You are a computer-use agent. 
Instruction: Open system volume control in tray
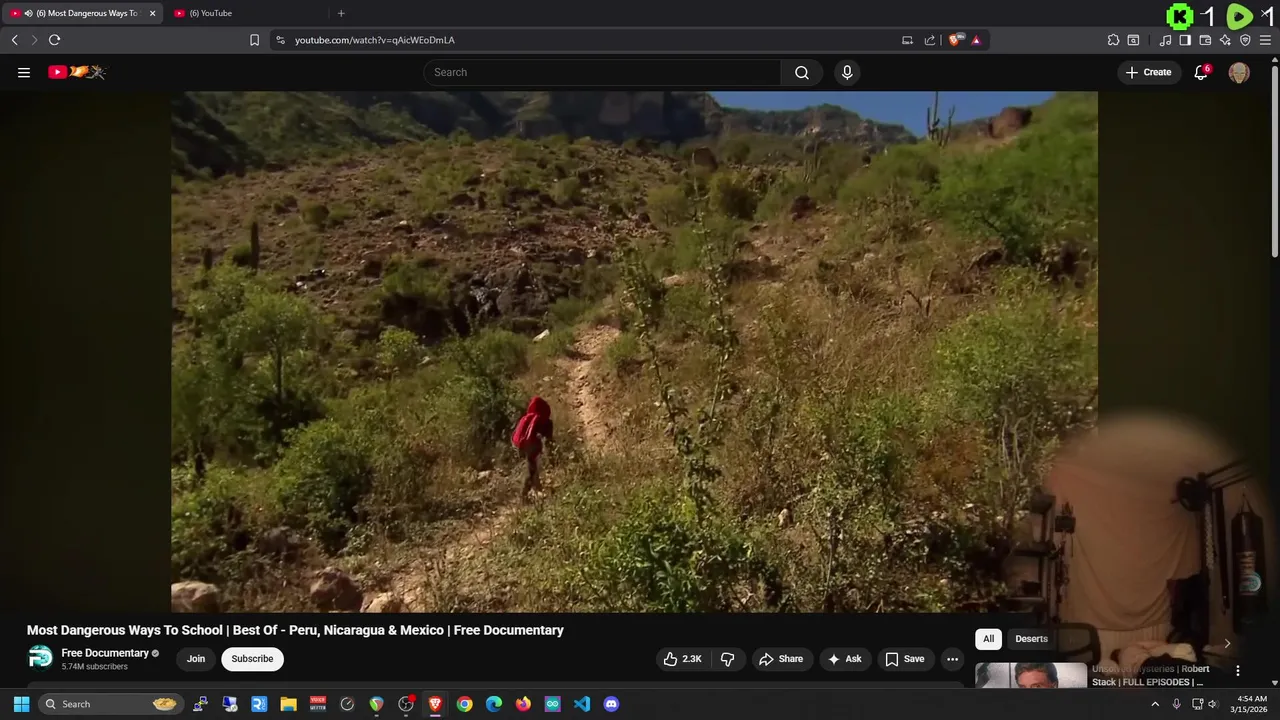coord(1214,704)
